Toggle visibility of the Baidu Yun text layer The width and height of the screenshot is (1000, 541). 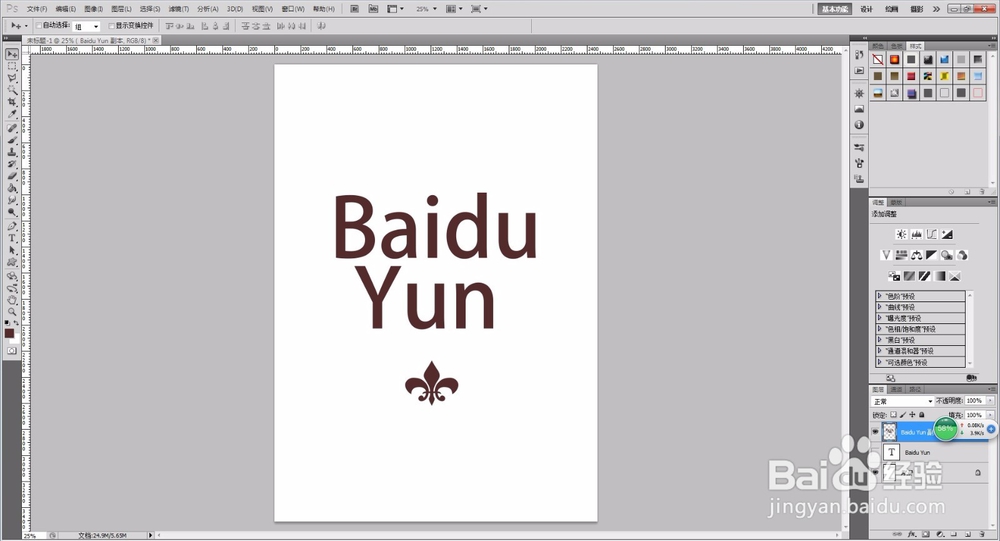(x=876, y=452)
